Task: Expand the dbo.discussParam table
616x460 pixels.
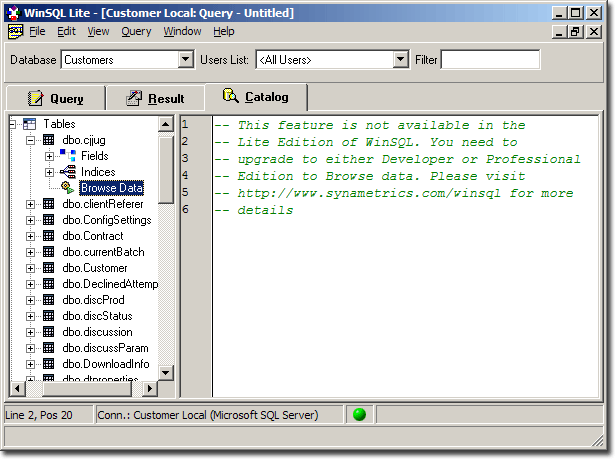Action: pyautogui.click(x=30, y=348)
